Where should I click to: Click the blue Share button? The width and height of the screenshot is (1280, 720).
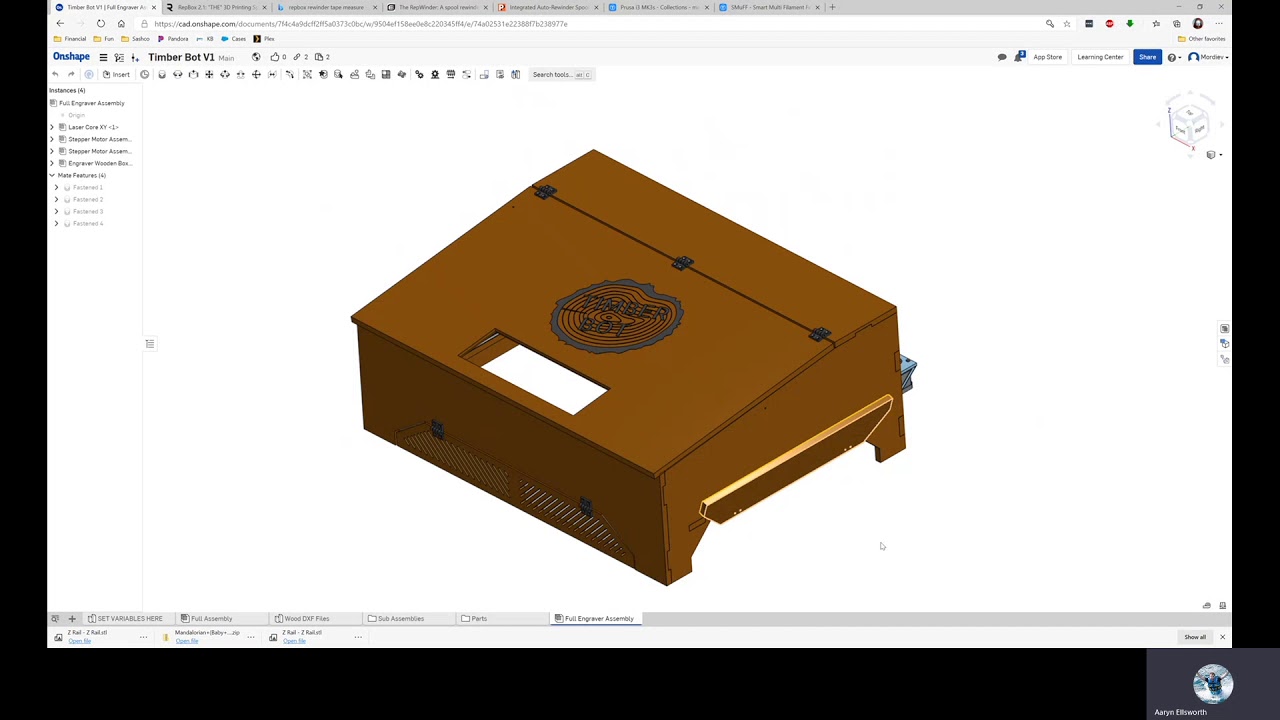tap(1147, 57)
